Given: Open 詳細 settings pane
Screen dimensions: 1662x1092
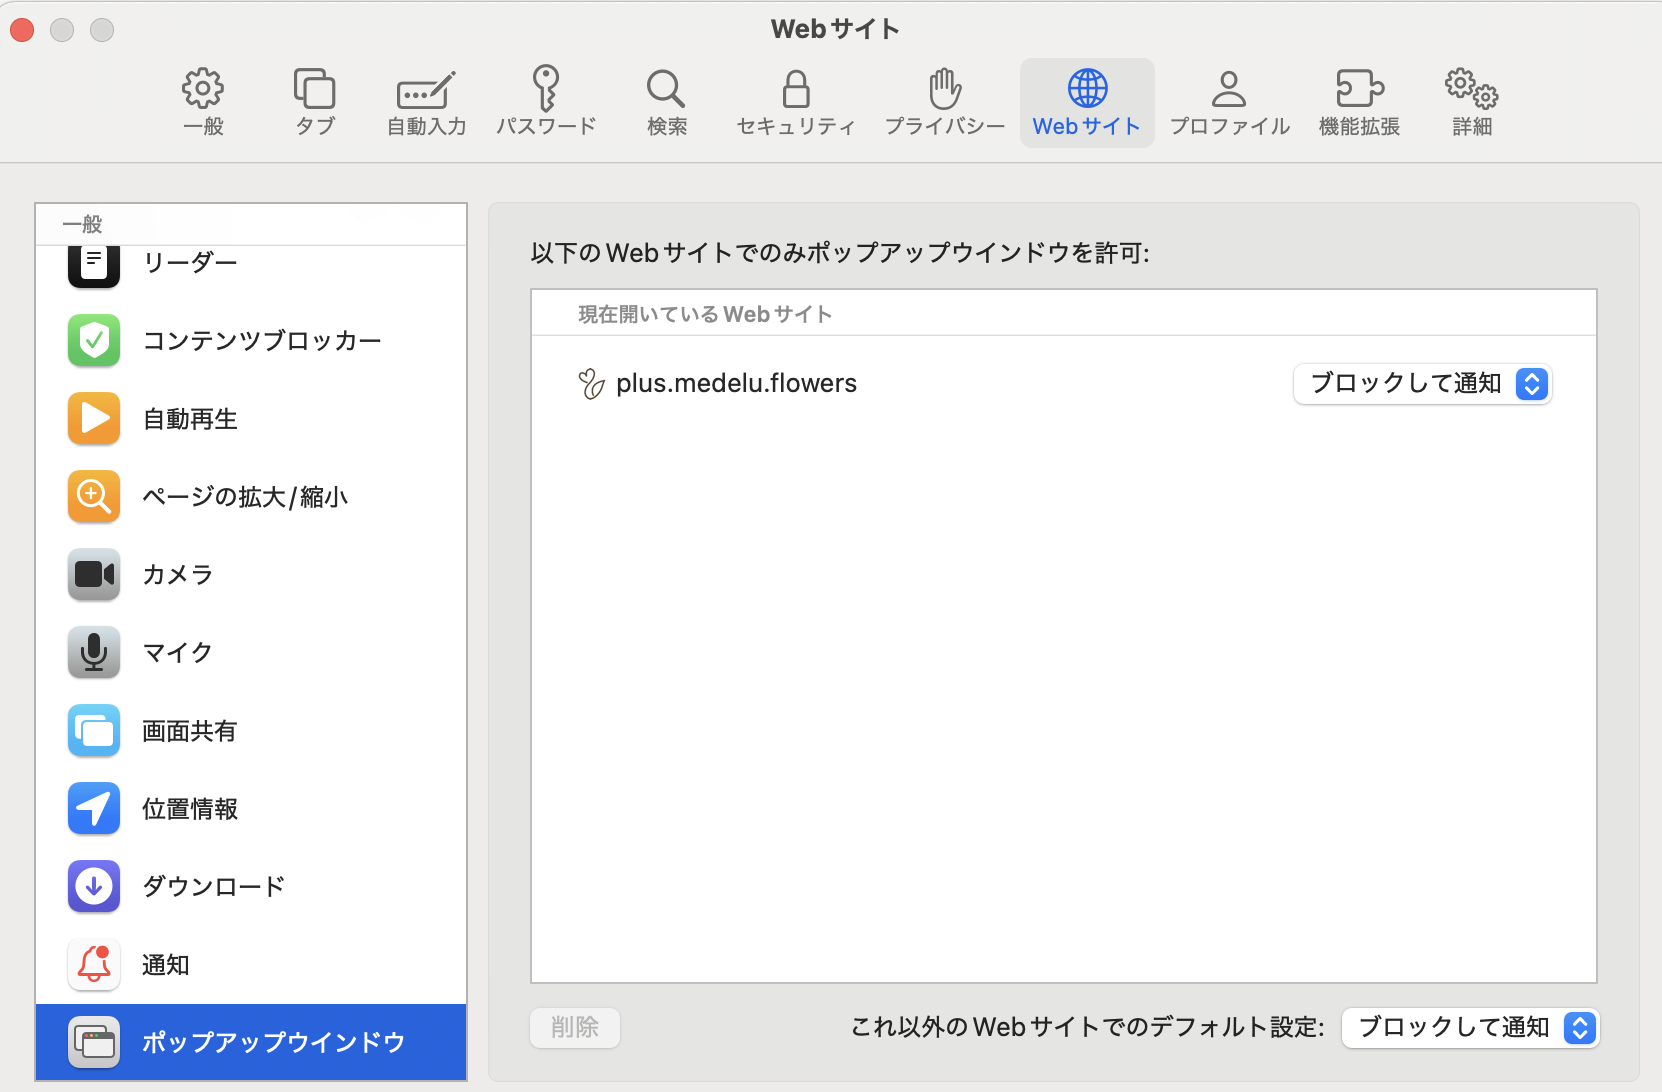Looking at the screenshot, I should [x=1470, y=100].
